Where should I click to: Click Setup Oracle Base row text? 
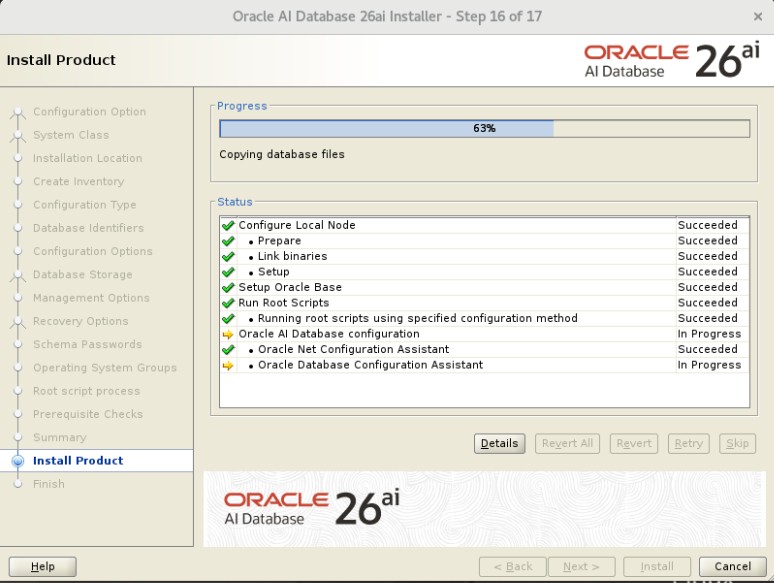click(x=290, y=287)
